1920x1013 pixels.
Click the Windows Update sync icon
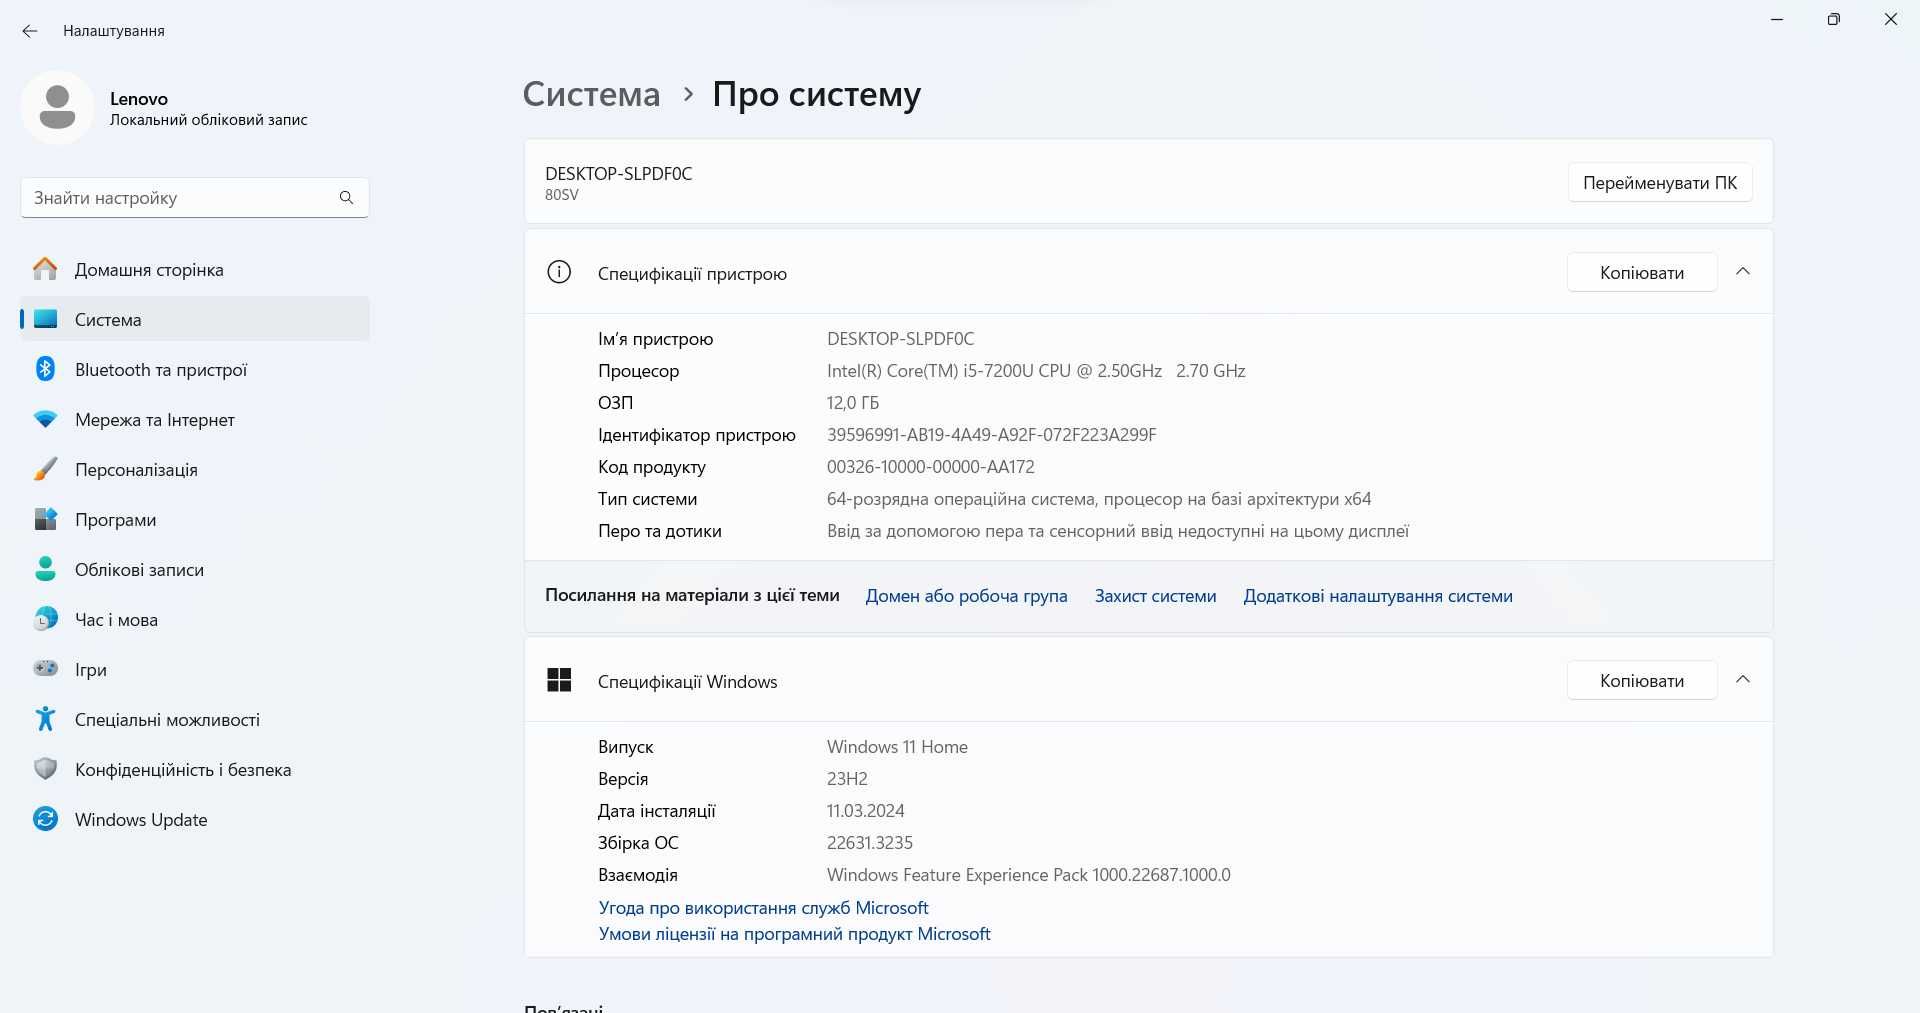45,819
